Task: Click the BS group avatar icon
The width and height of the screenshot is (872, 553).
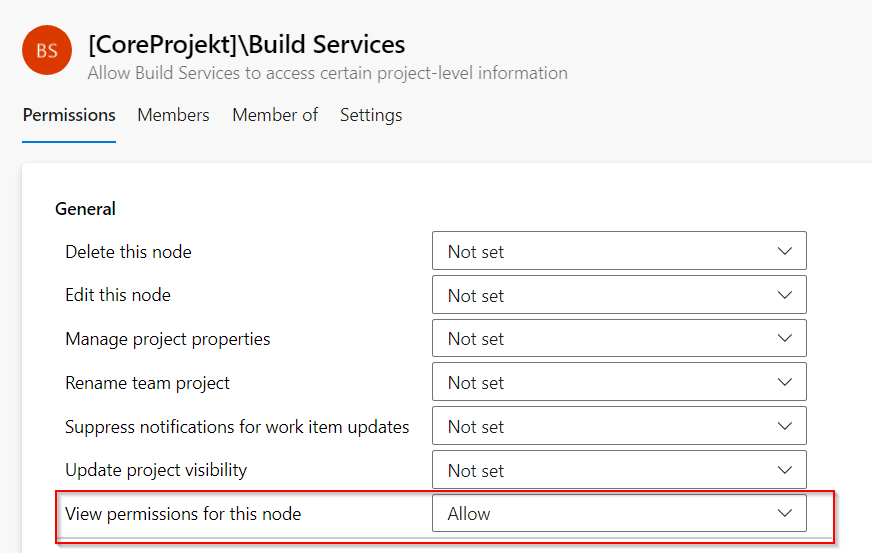Action: pyautogui.click(x=46, y=51)
